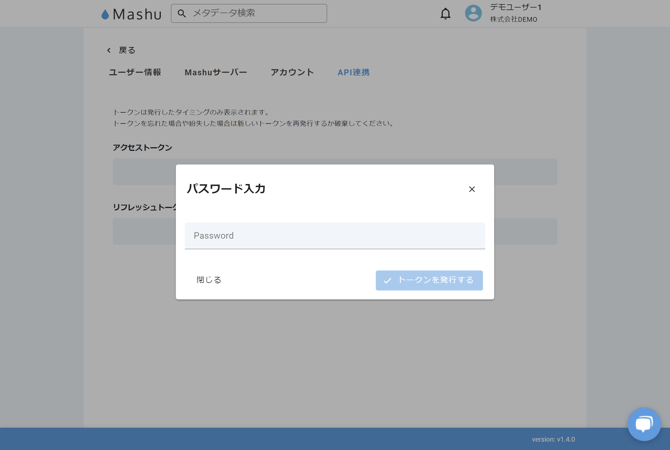Switch to the Mashuサーバー tab

215,72
